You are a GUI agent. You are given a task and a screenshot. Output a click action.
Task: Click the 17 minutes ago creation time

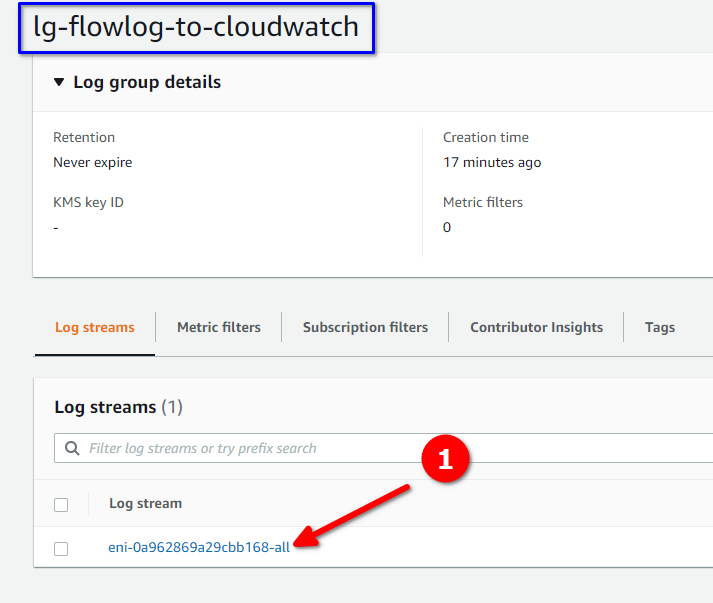(492, 162)
